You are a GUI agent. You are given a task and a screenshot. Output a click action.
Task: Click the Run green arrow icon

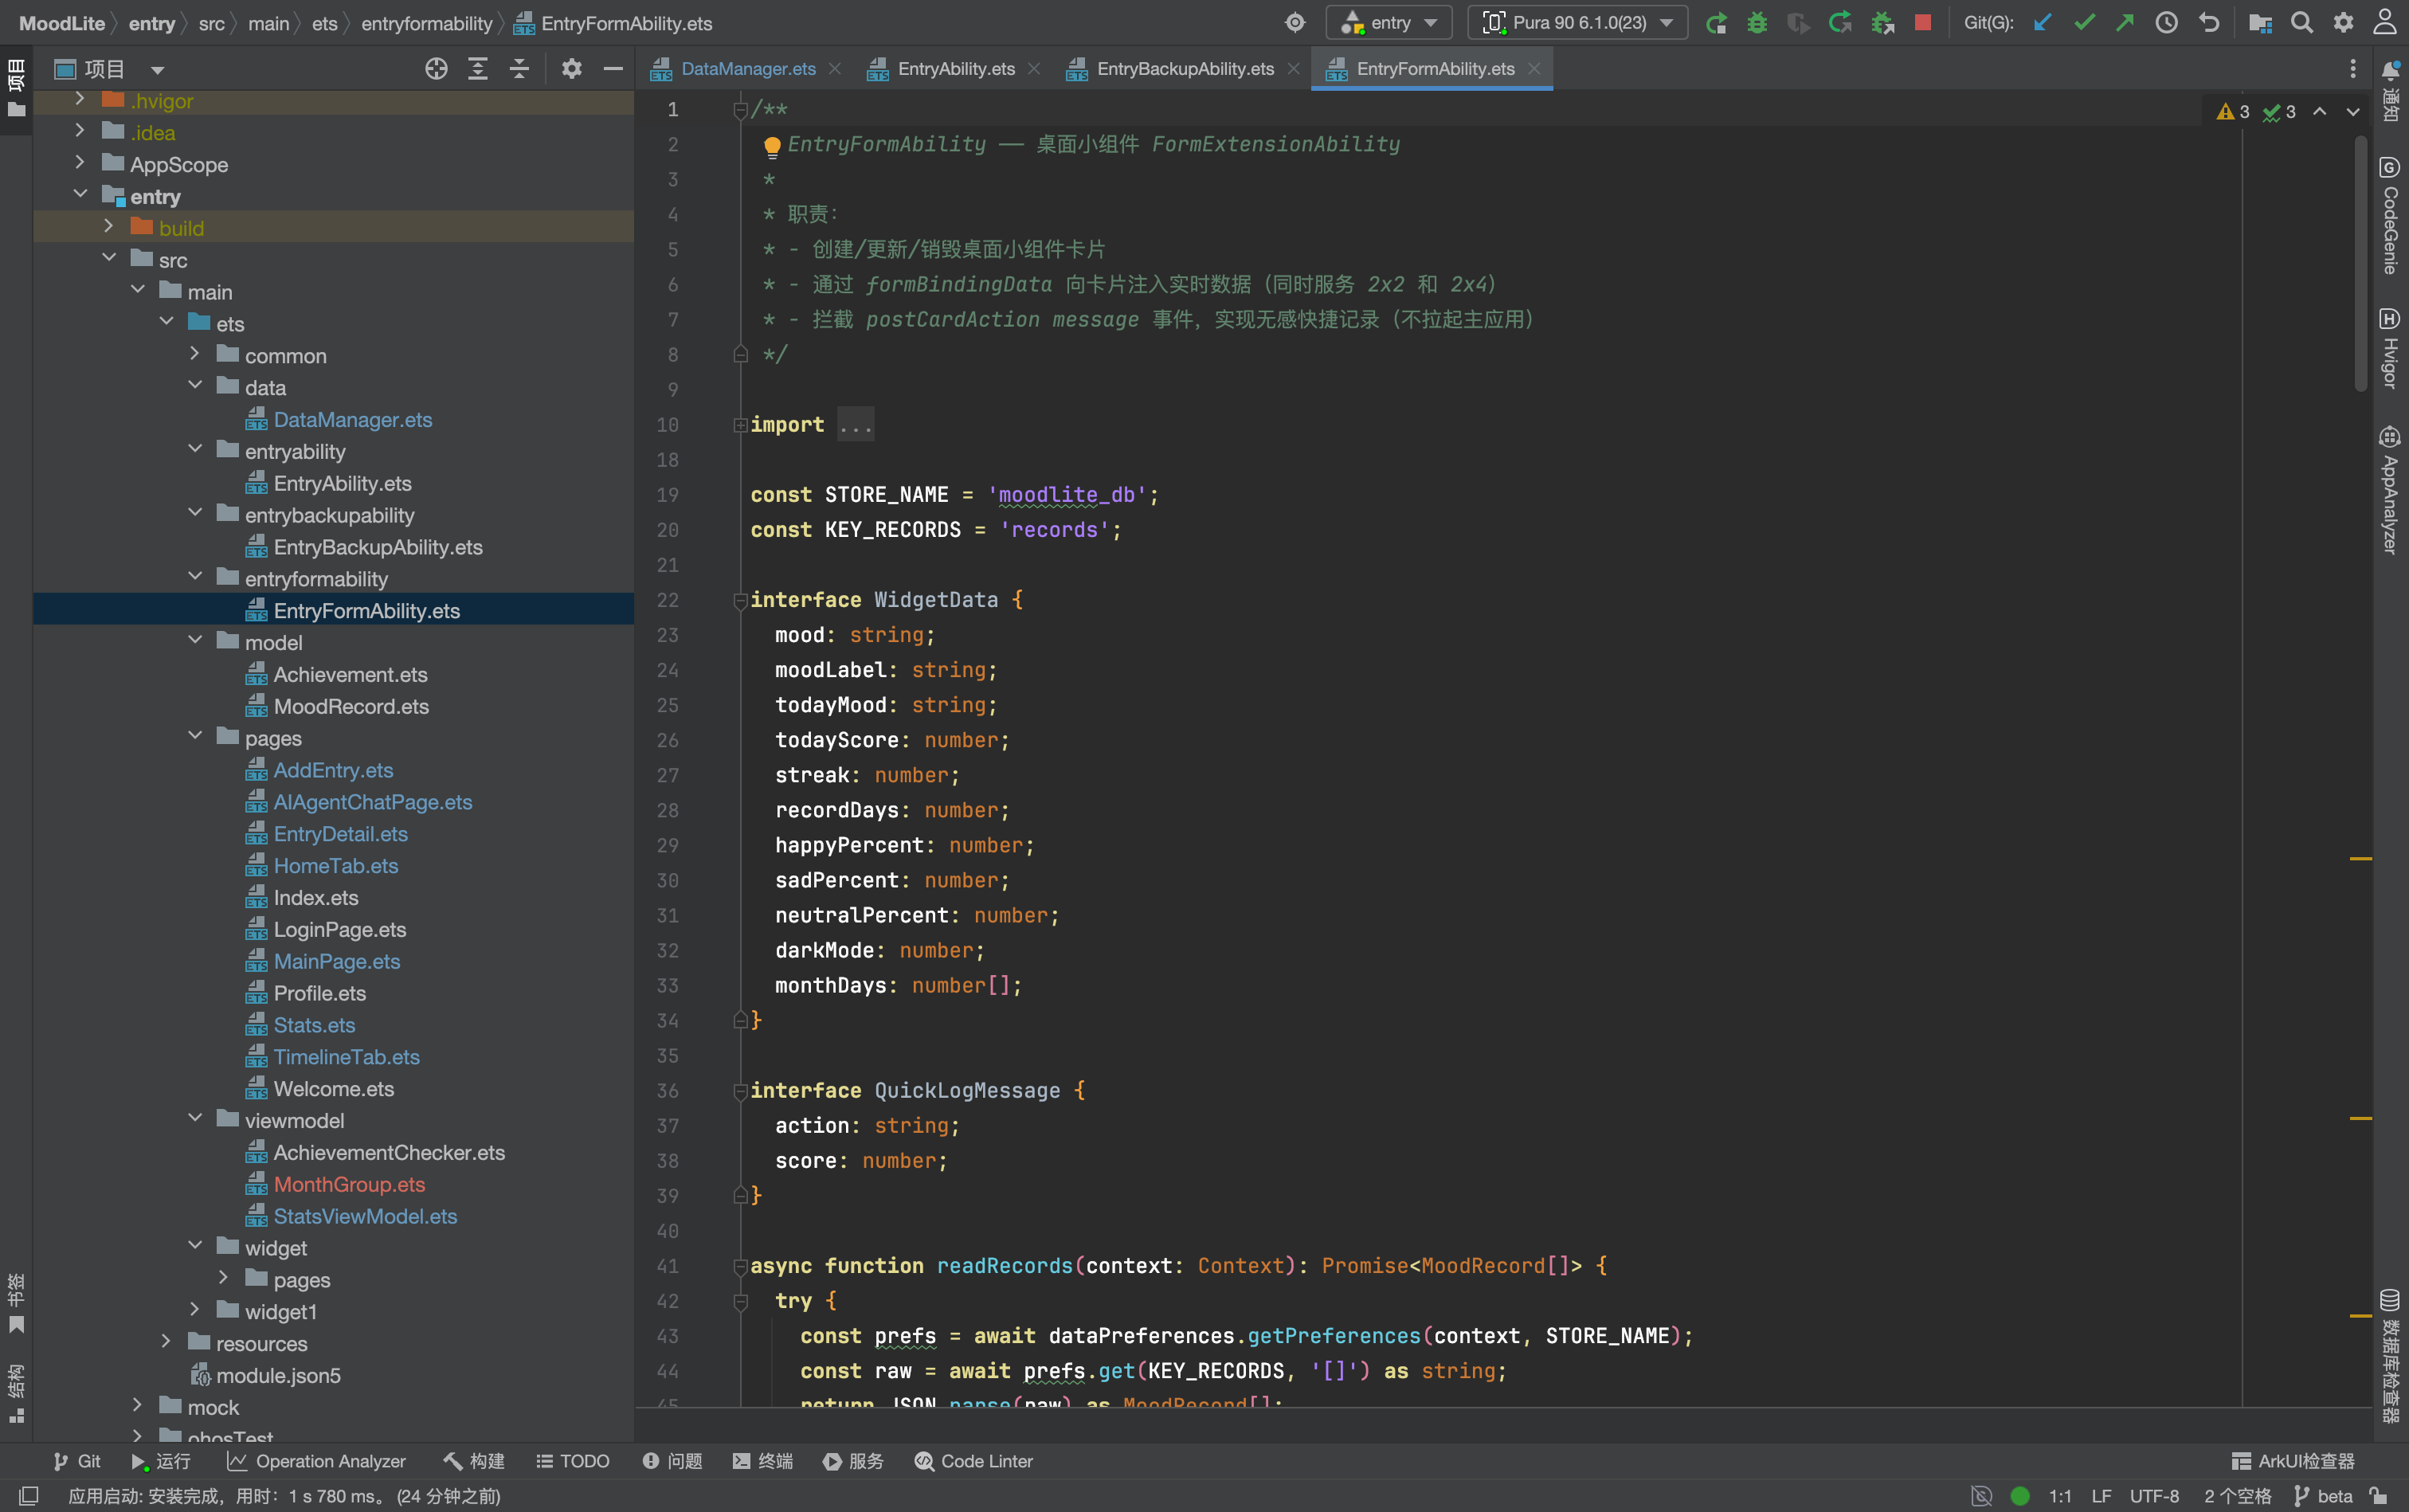(1716, 23)
